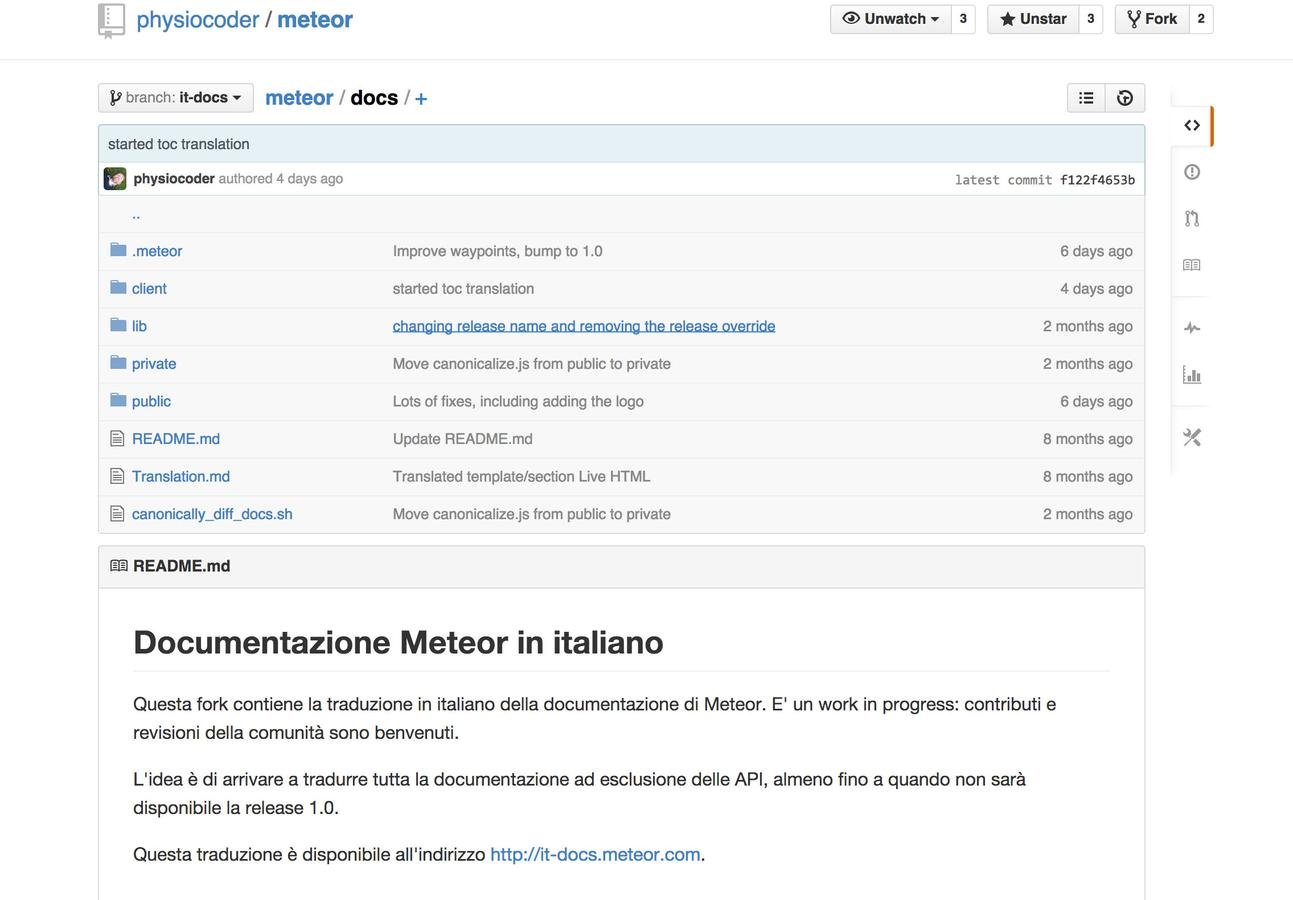This screenshot has width=1293, height=900.
Task: Click the plus icon to create new file
Action: pos(421,99)
